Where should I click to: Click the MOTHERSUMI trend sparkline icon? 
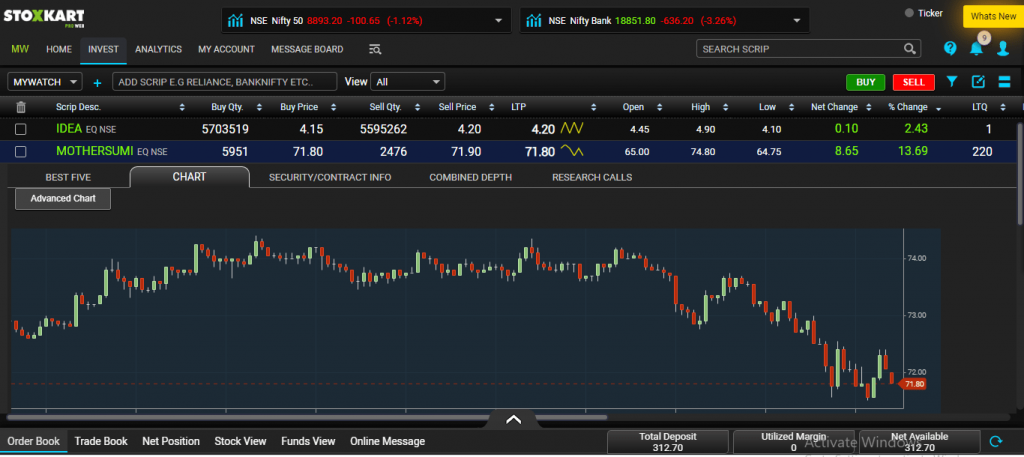(571, 151)
